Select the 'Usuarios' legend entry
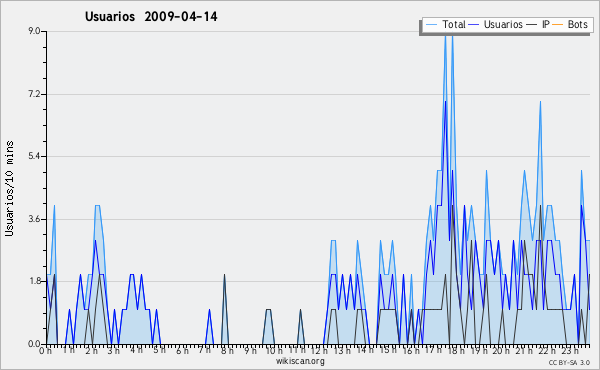The height and width of the screenshot is (370, 600). click(x=503, y=24)
